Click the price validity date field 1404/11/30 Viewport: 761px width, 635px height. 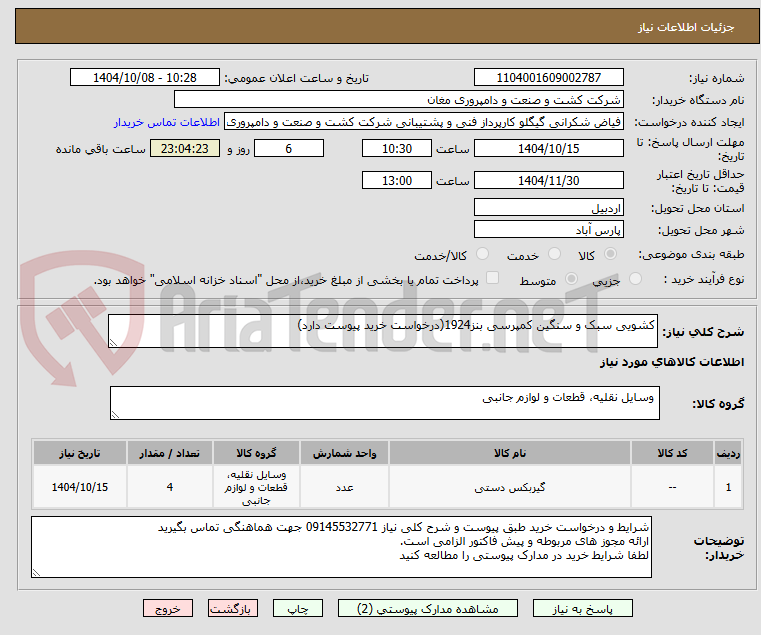point(548,181)
